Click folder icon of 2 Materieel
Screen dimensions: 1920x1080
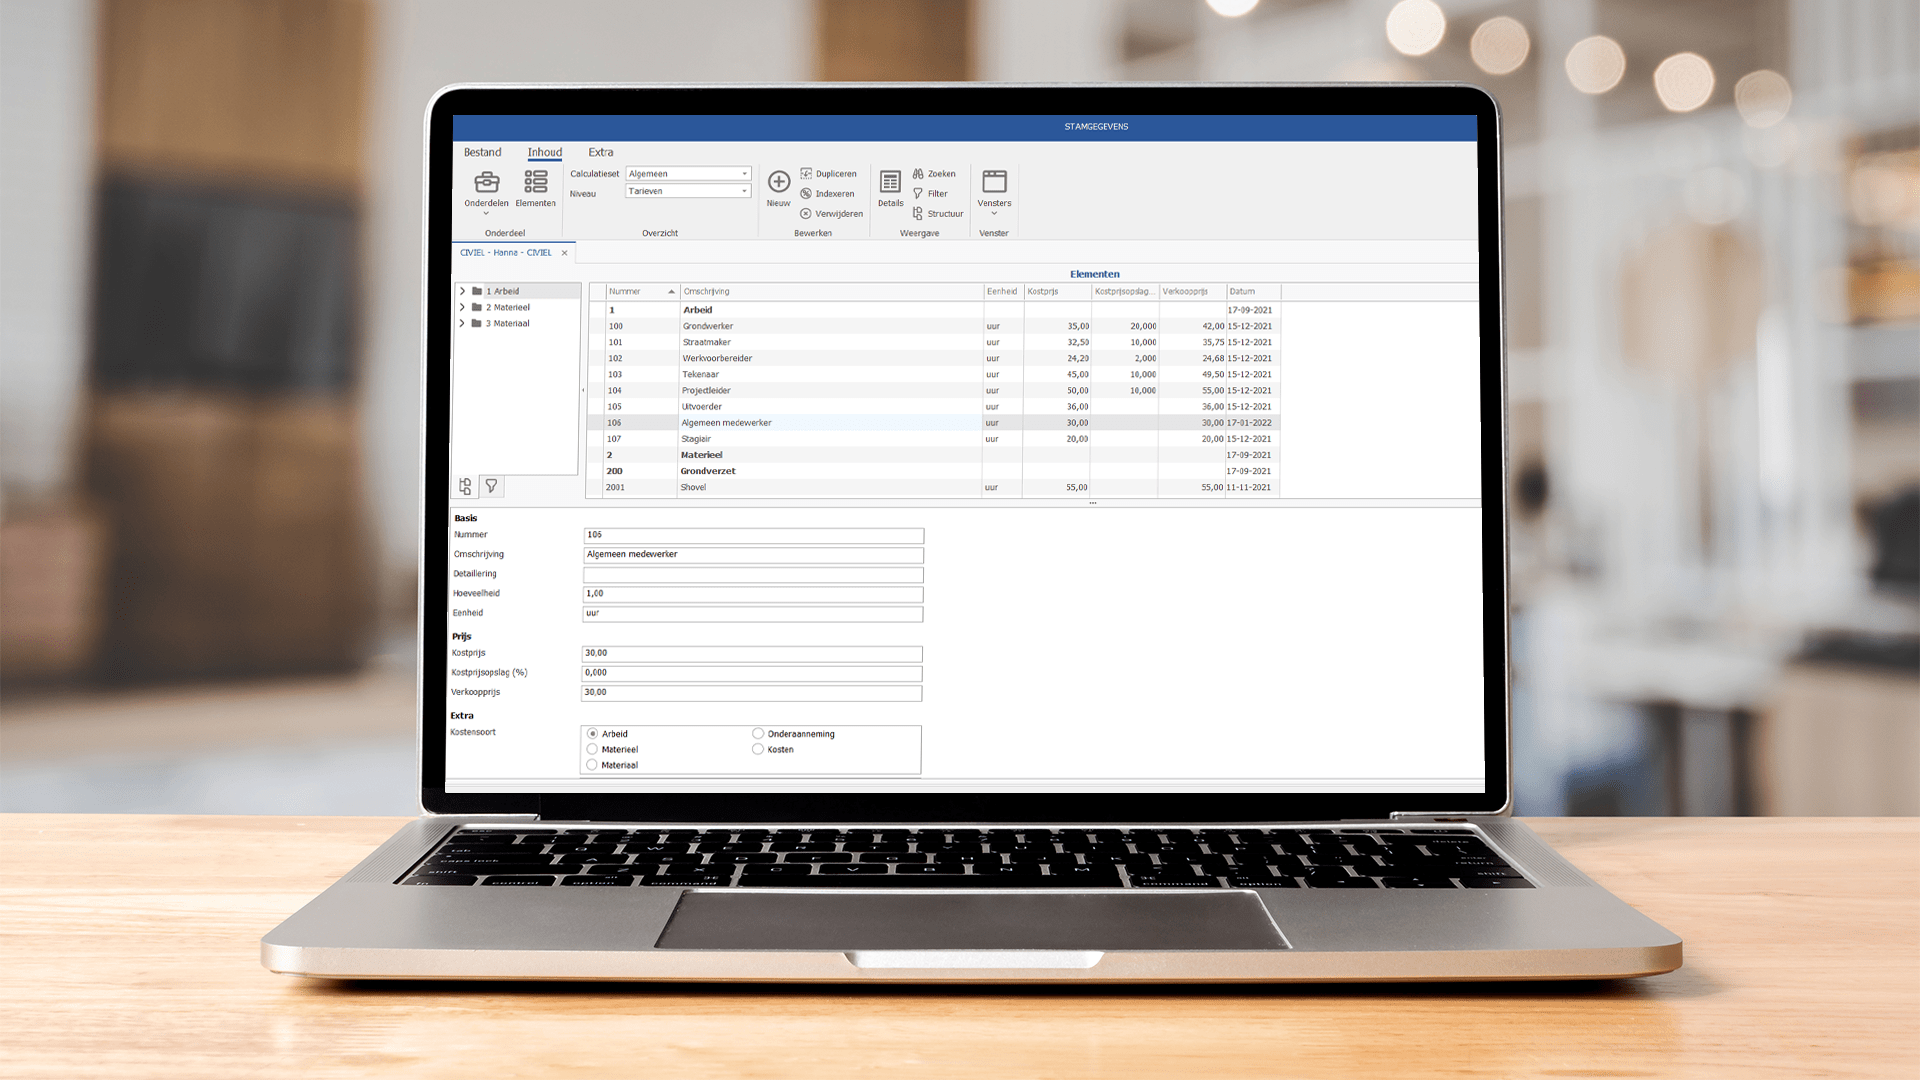click(477, 307)
